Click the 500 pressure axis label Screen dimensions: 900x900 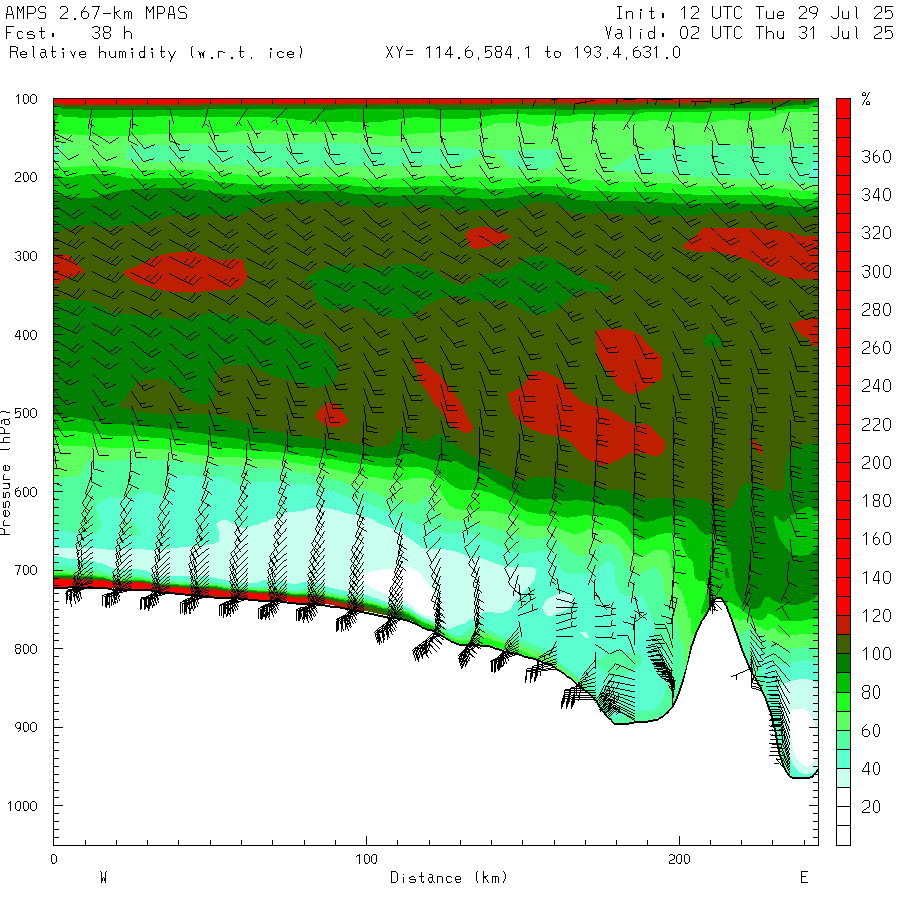[x=26, y=413]
